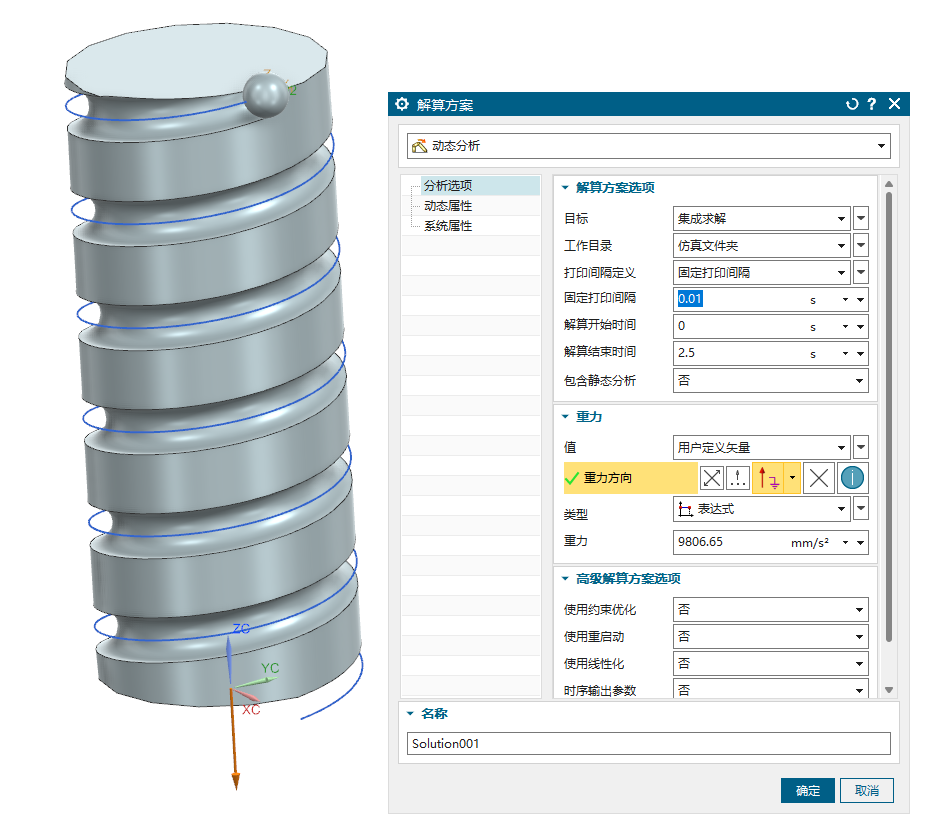Click the X clear-selection icon in gravity row
Image resolution: width=929 pixels, height=820 pixels.
819,478
